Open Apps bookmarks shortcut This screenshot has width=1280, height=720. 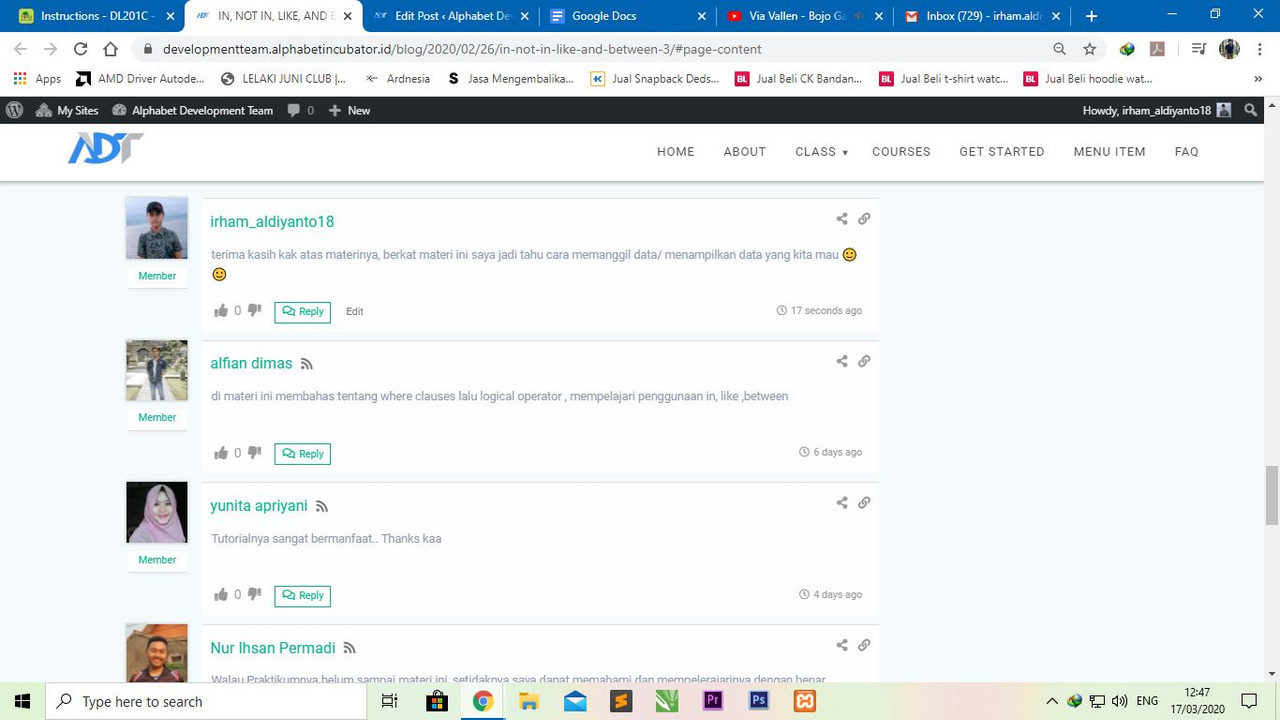[37, 79]
